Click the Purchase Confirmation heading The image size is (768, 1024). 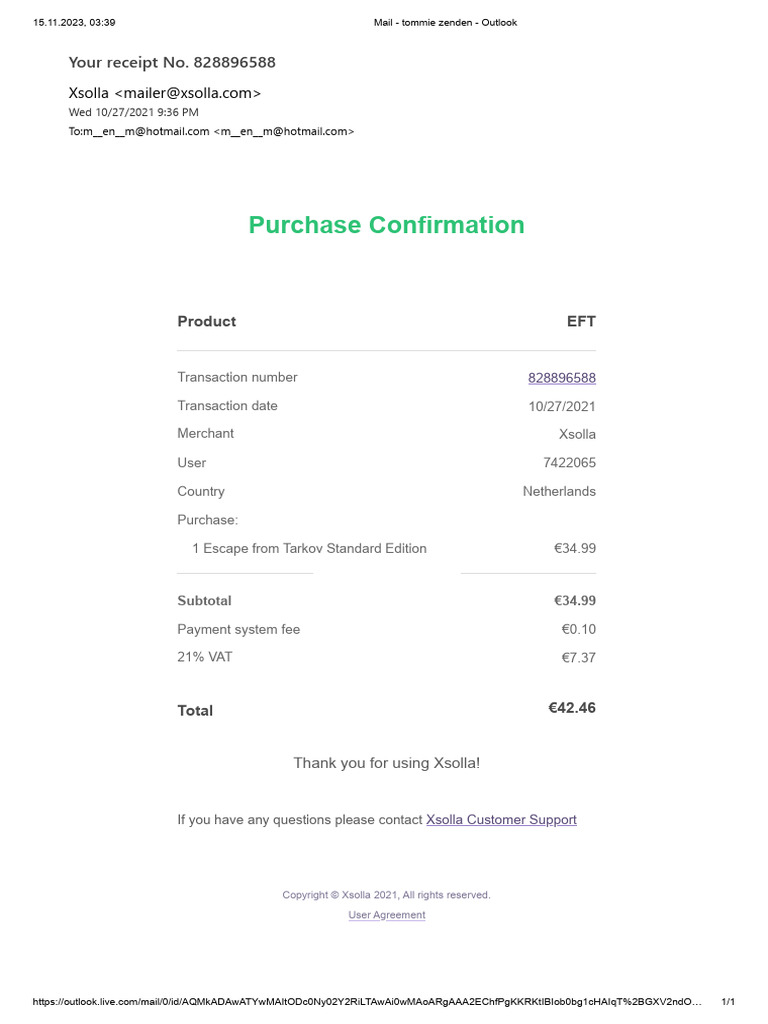387,225
